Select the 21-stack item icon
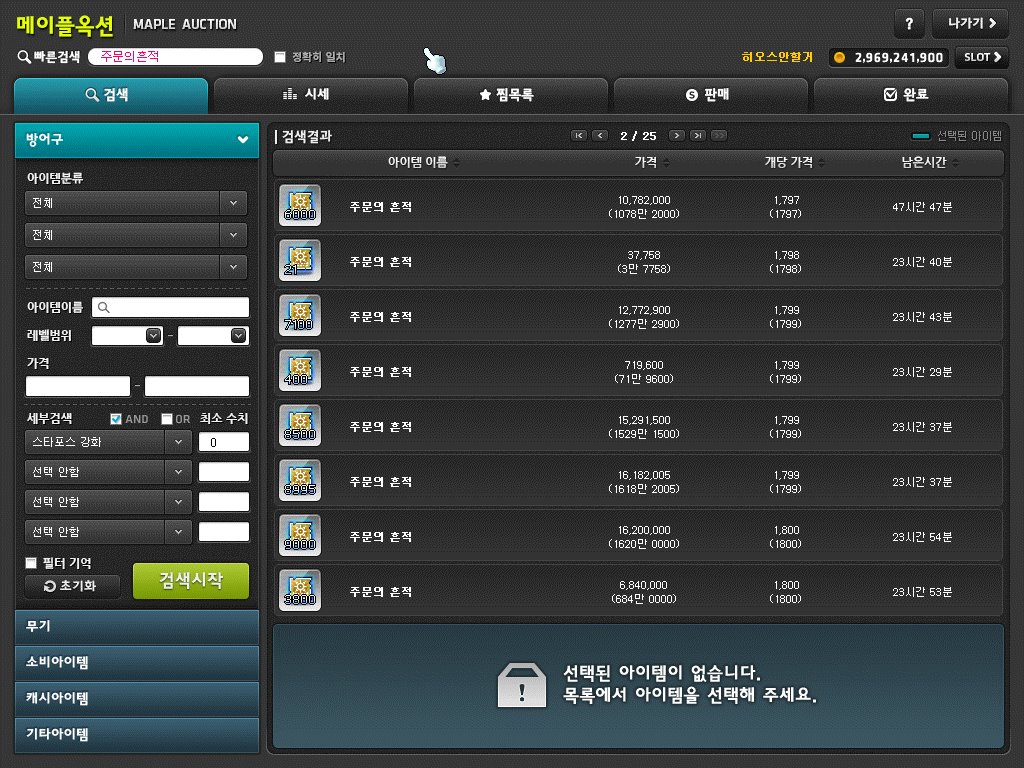Screen dimensions: 1024x768 (x=300, y=260)
